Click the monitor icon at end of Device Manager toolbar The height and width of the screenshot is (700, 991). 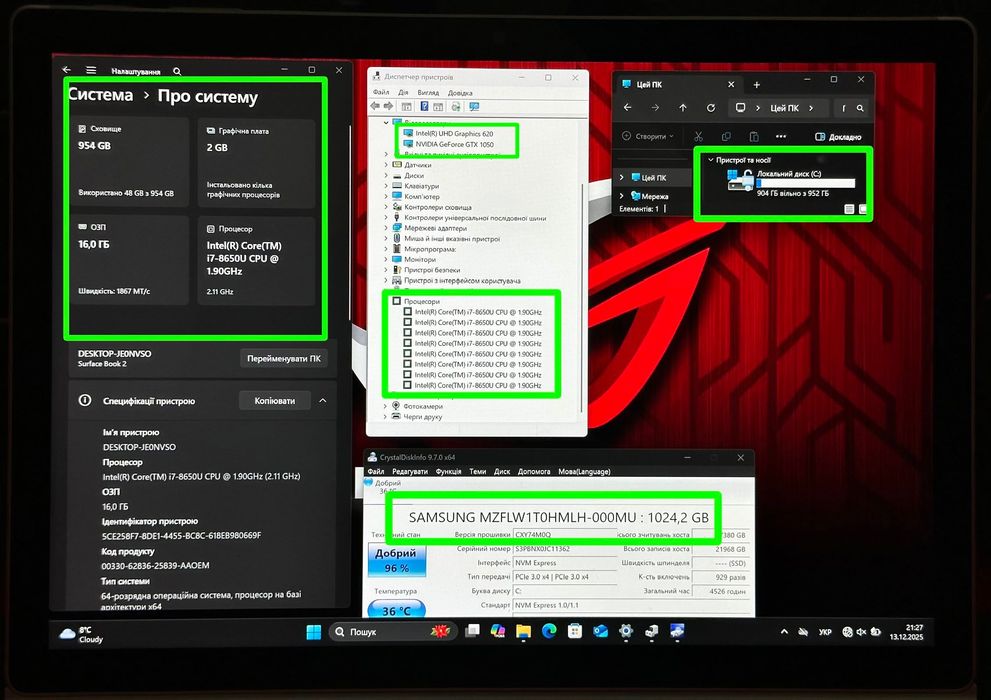[x=474, y=106]
